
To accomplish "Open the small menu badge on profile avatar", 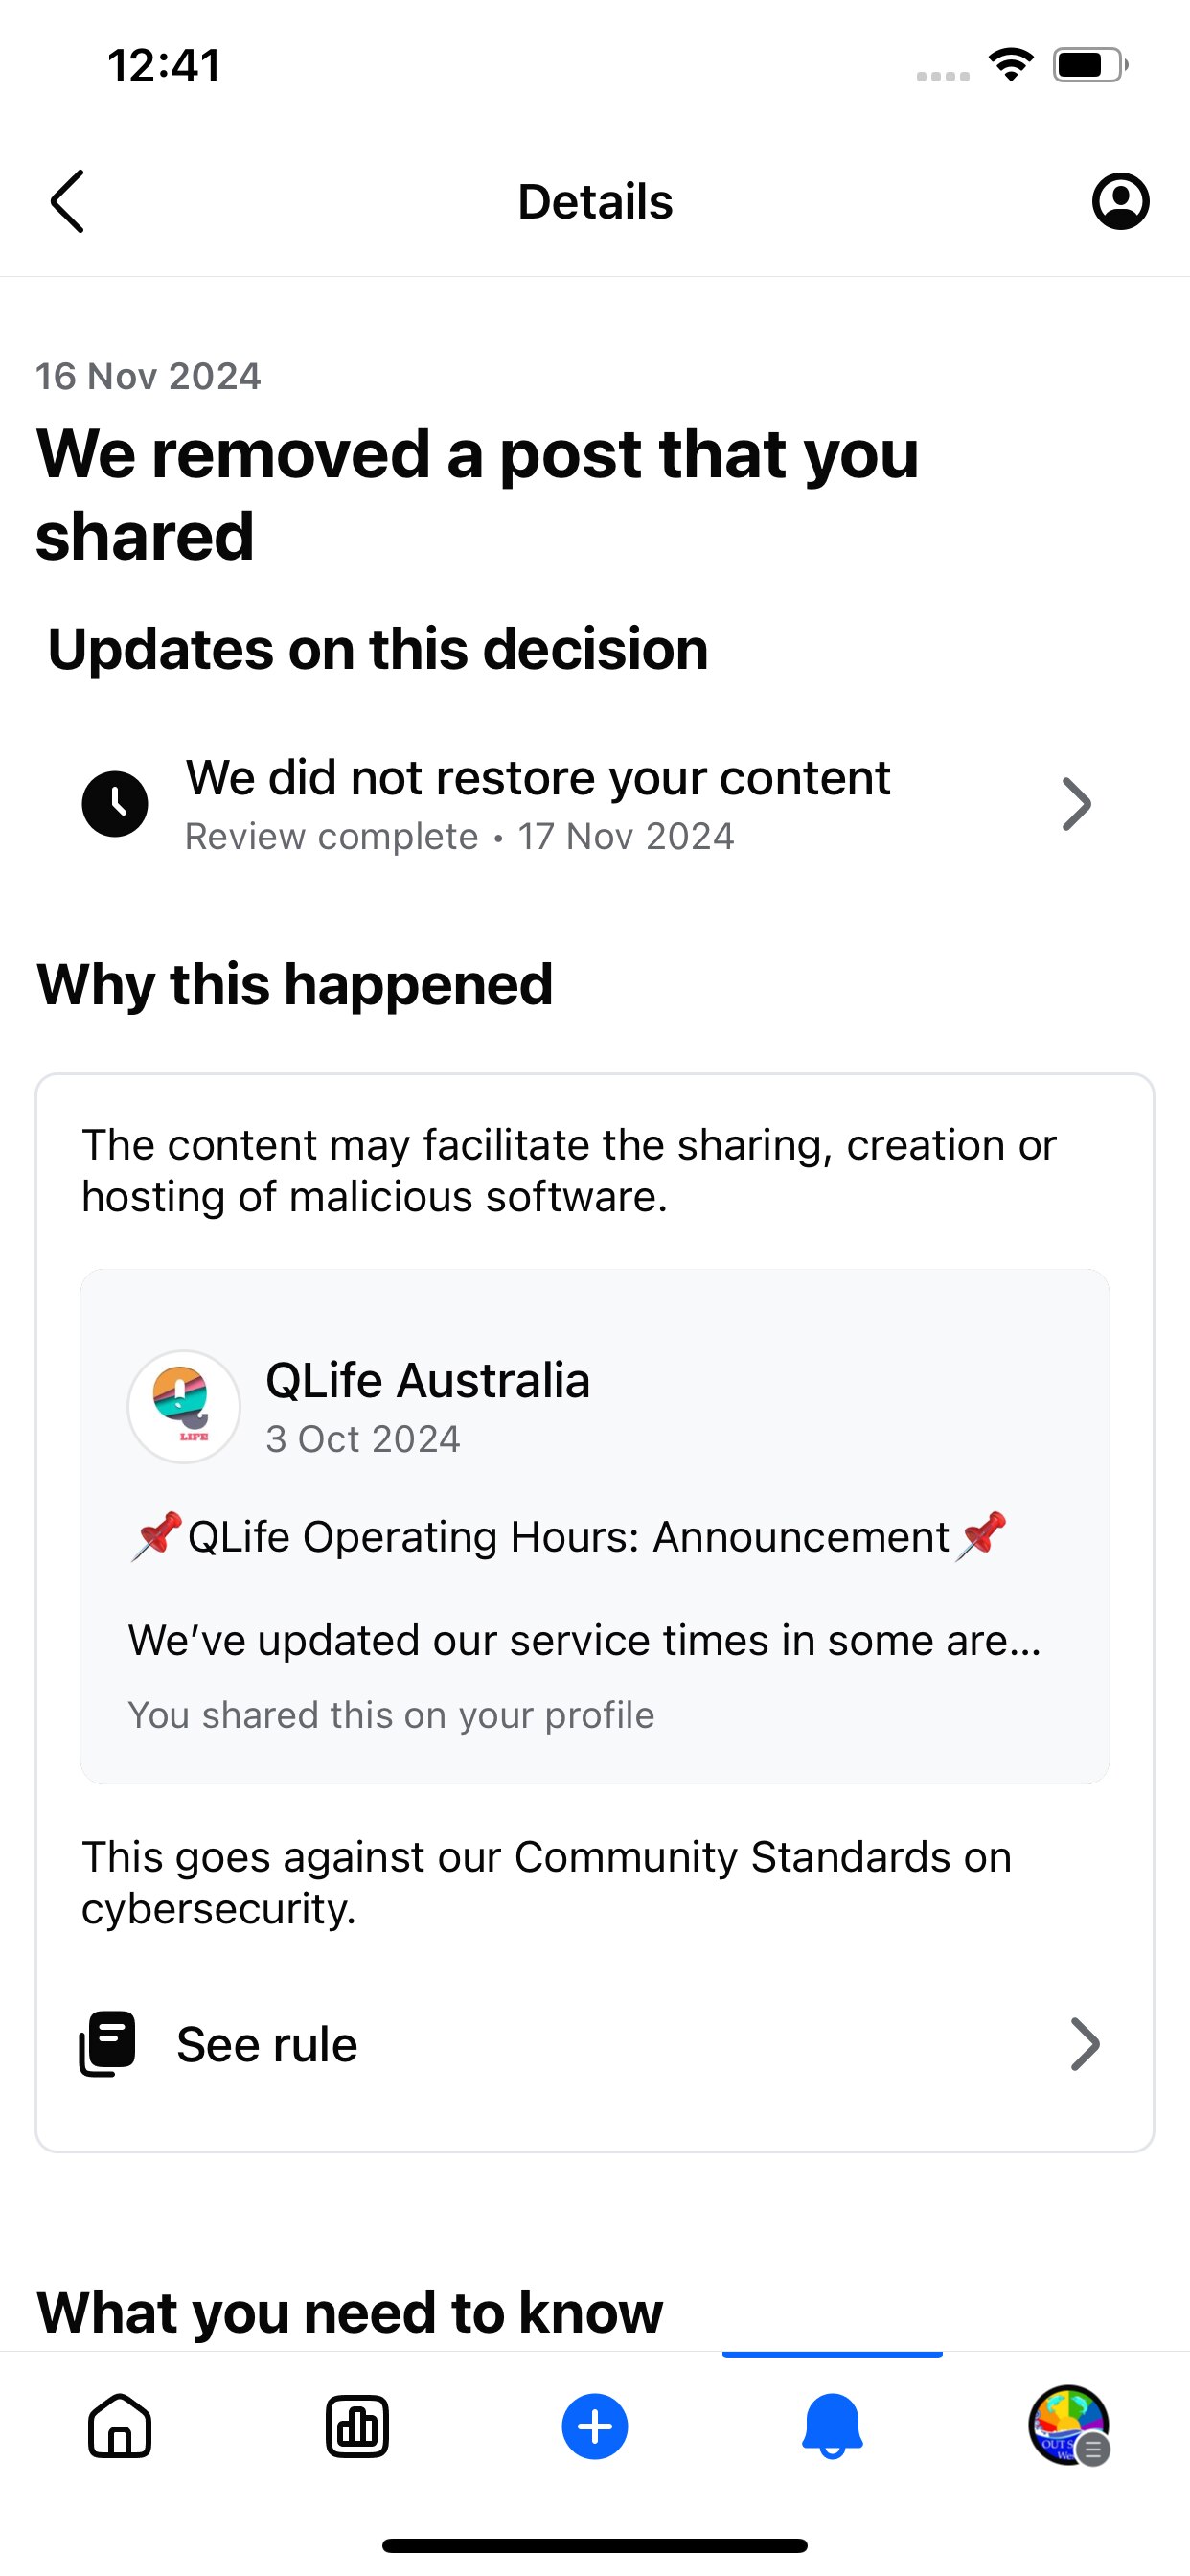I will click(x=1094, y=2446).
